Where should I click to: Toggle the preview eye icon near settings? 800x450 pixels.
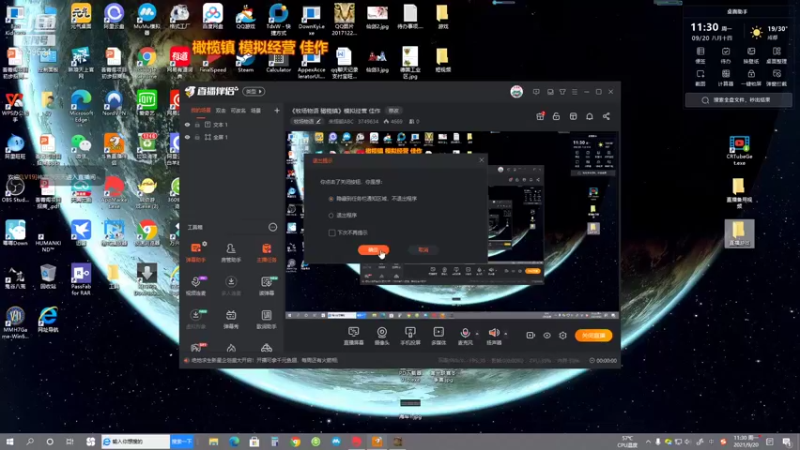547,335
